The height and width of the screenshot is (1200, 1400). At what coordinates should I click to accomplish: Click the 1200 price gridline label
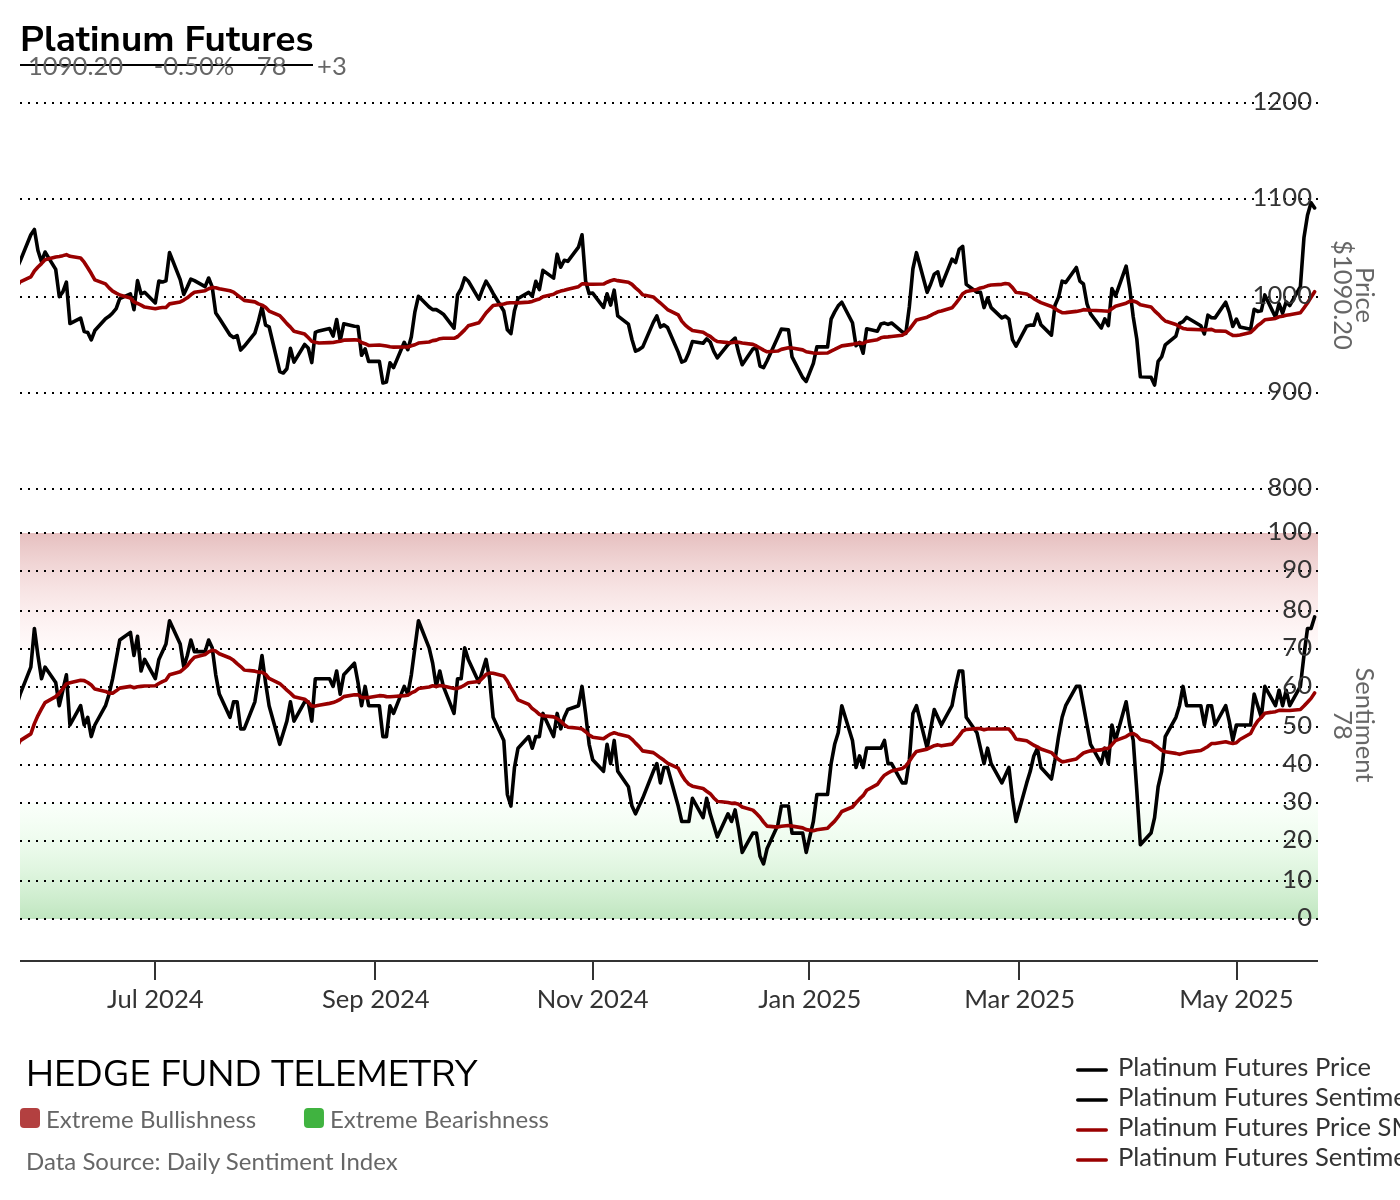point(1282,101)
